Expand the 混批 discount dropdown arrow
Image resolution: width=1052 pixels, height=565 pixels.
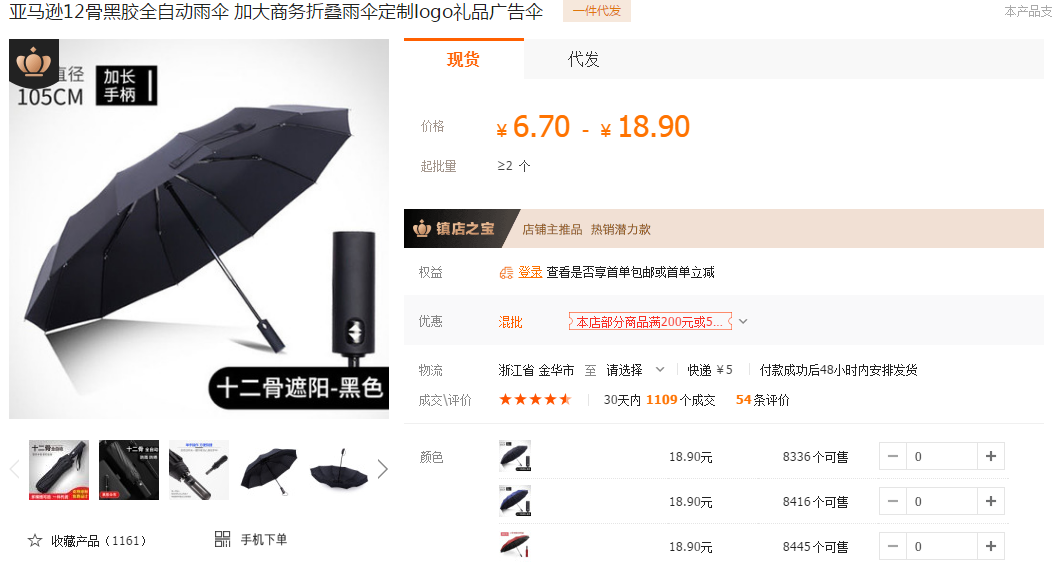[743, 321]
